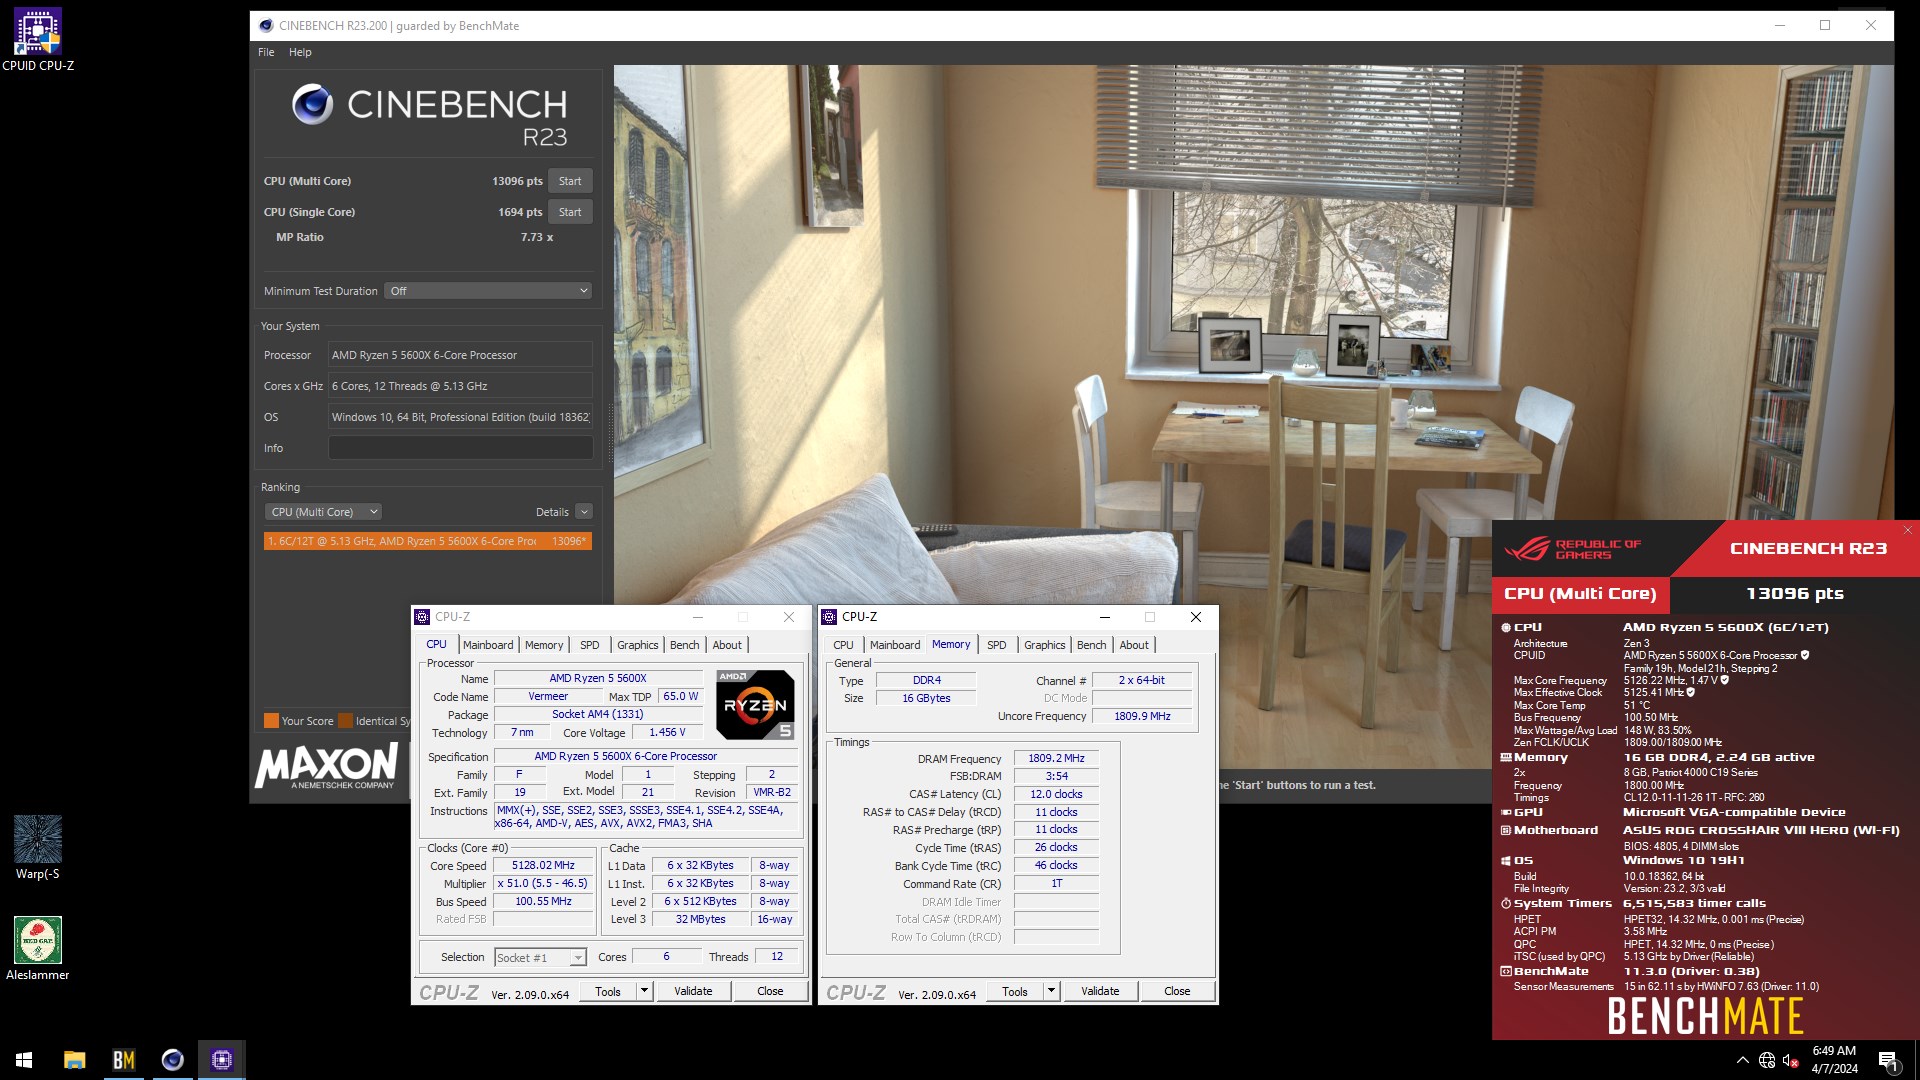The width and height of the screenshot is (1920, 1080).
Task: Click the CPU-Z icon in right window title bar
Action: click(x=829, y=617)
